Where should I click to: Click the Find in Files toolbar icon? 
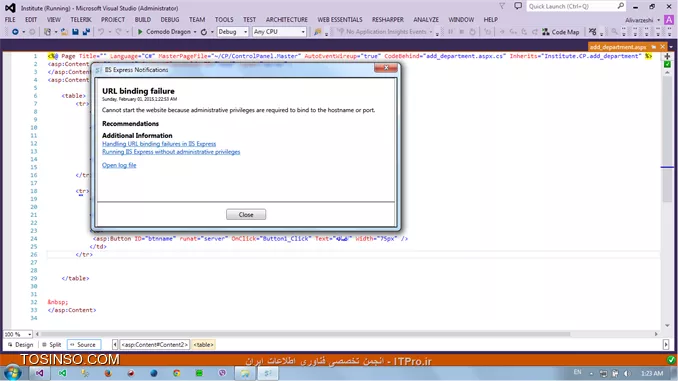point(318,32)
